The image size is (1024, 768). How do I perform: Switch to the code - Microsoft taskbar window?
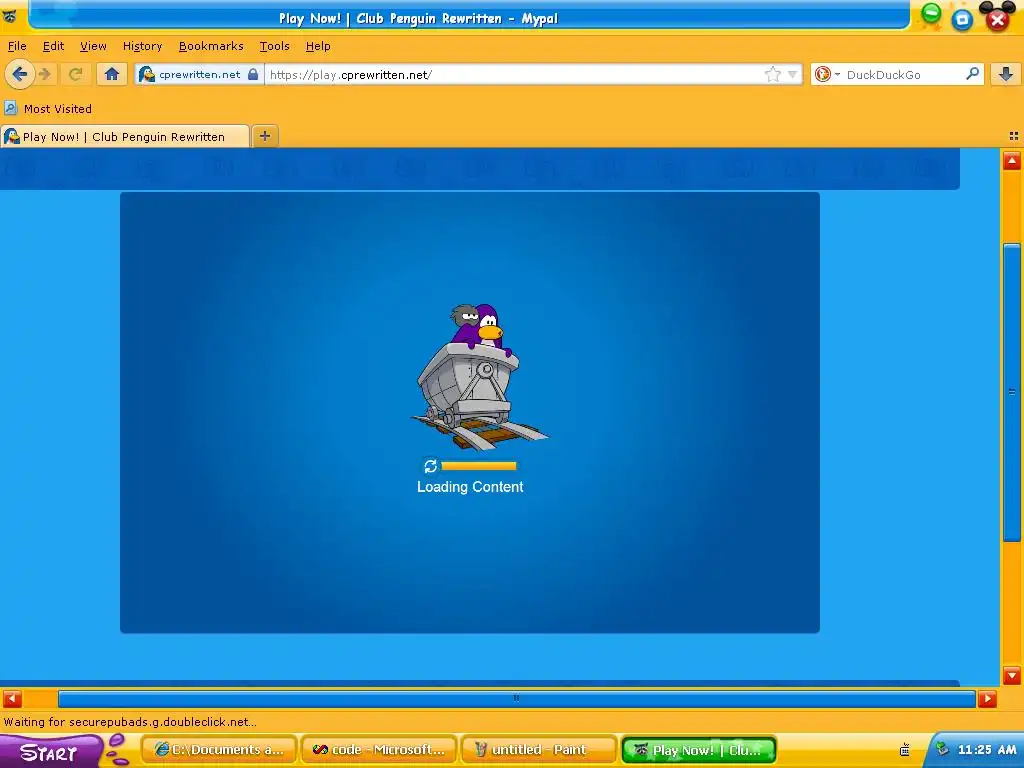(x=379, y=750)
